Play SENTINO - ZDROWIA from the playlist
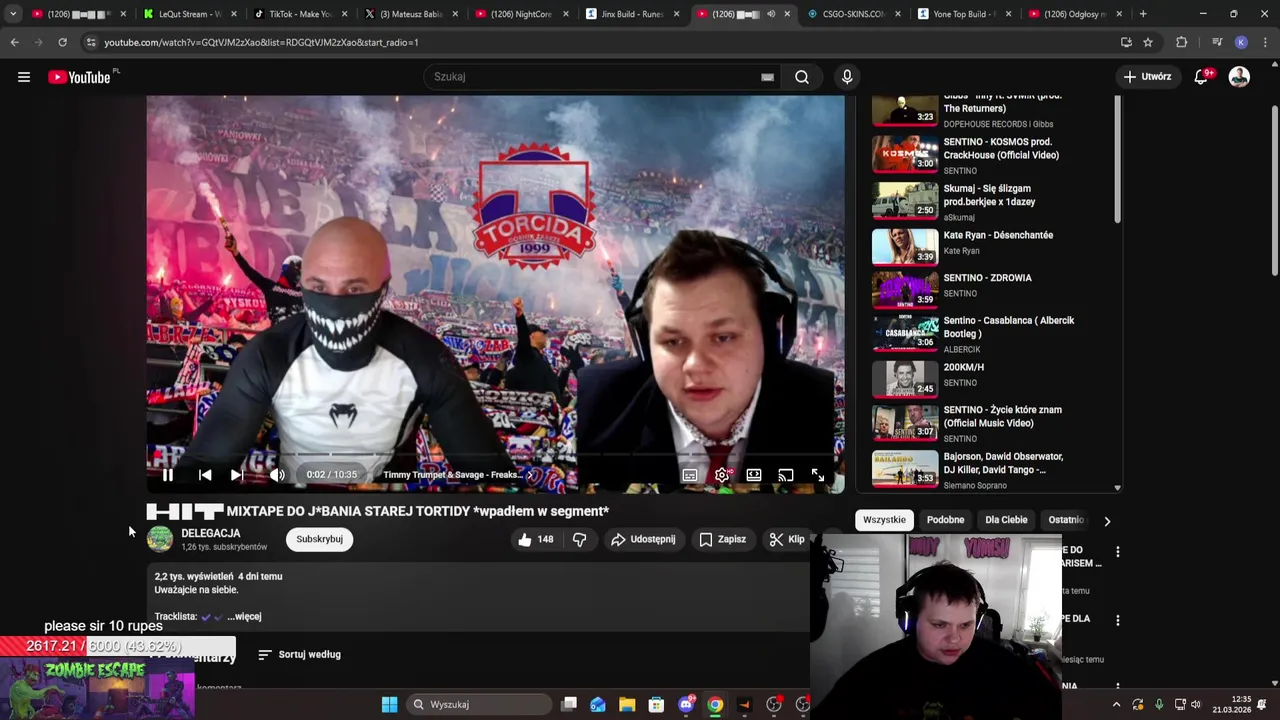This screenshot has height=720, width=1280. (x=990, y=291)
